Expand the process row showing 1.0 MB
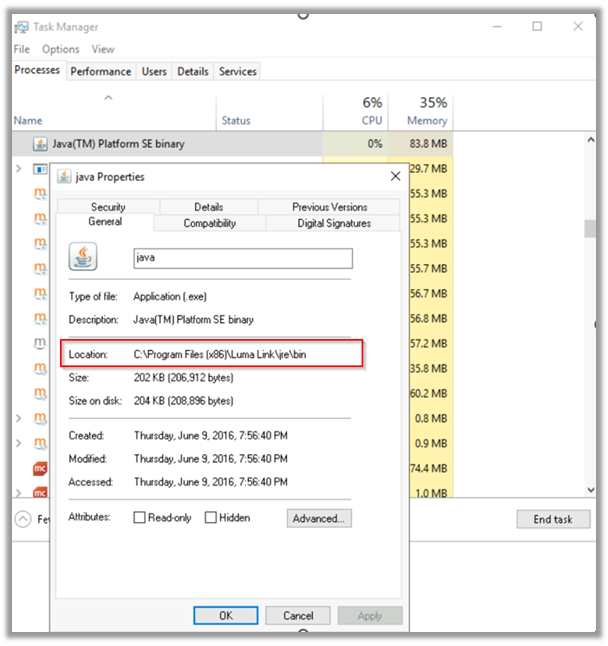The width and height of the screenshot is (608, 646). [19, 493]
